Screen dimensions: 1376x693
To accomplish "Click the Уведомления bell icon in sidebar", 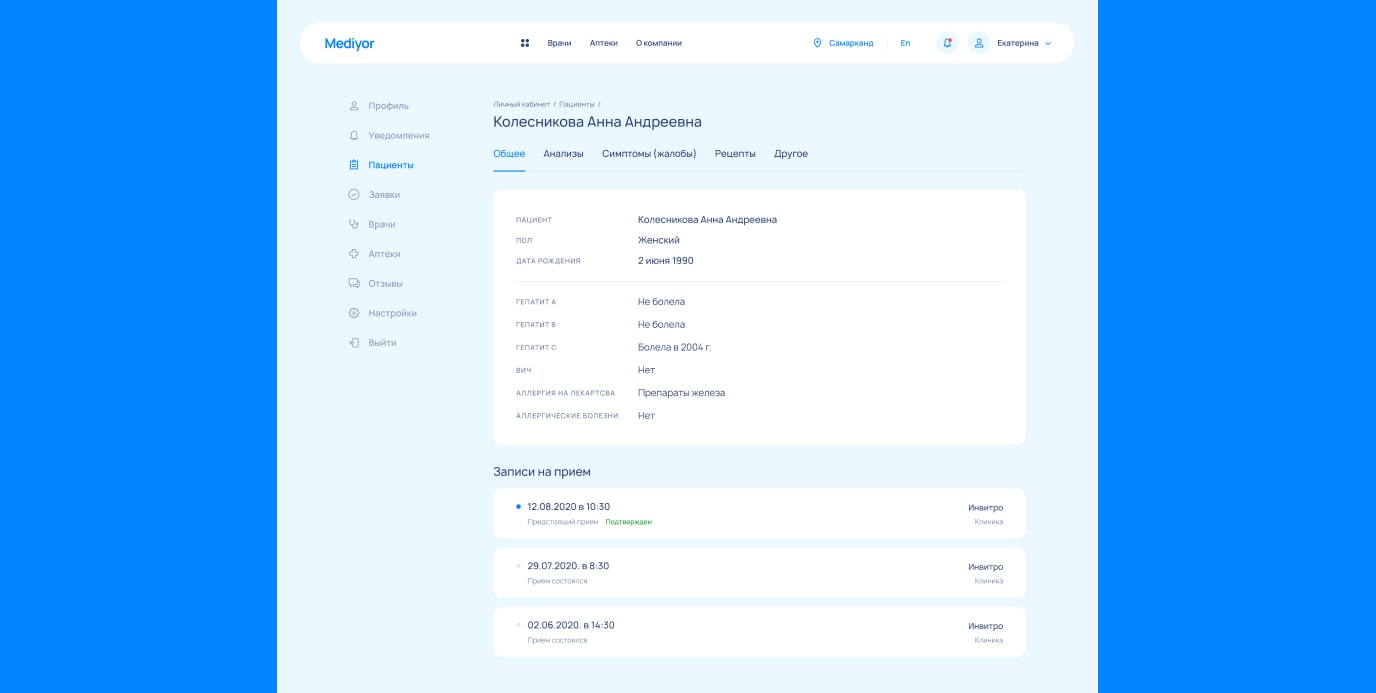I will pyautogui.click(x=354, y=135).
